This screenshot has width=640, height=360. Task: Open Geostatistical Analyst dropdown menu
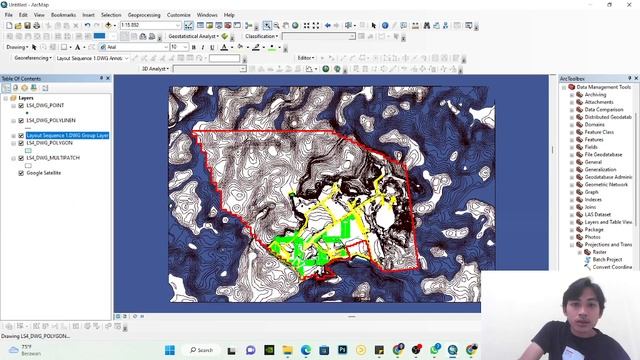(x=193, y=36)
